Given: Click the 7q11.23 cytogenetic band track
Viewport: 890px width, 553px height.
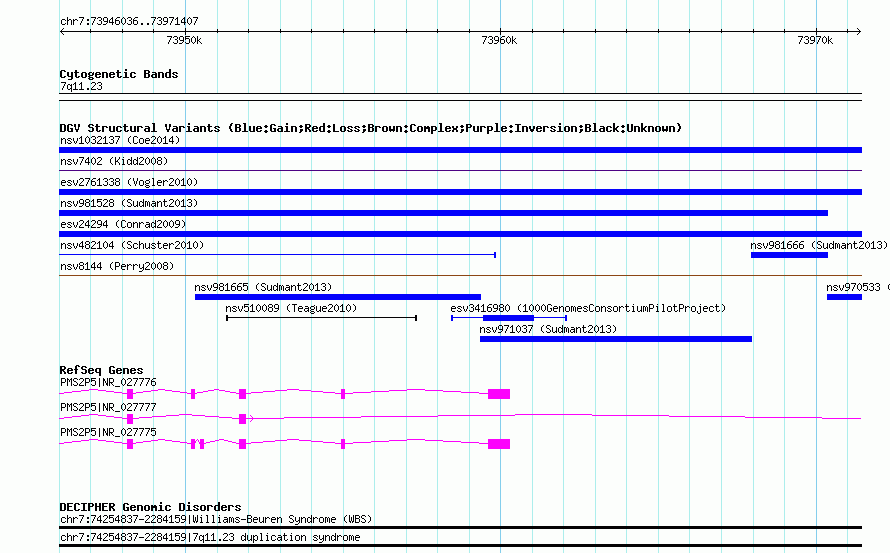Looking at the screenshot, I should pyautogui.click(x=460, y=97).
